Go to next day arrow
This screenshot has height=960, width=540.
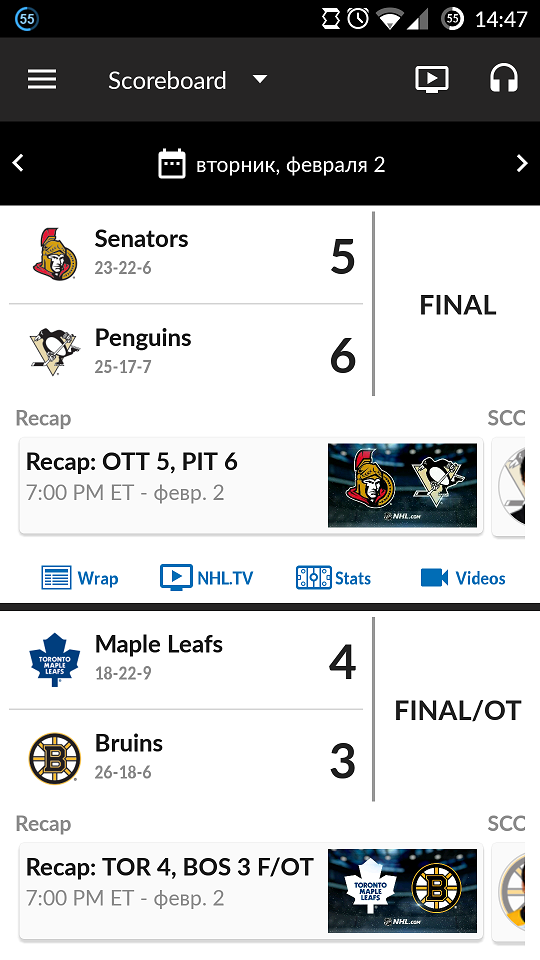[x=522, y=163]
